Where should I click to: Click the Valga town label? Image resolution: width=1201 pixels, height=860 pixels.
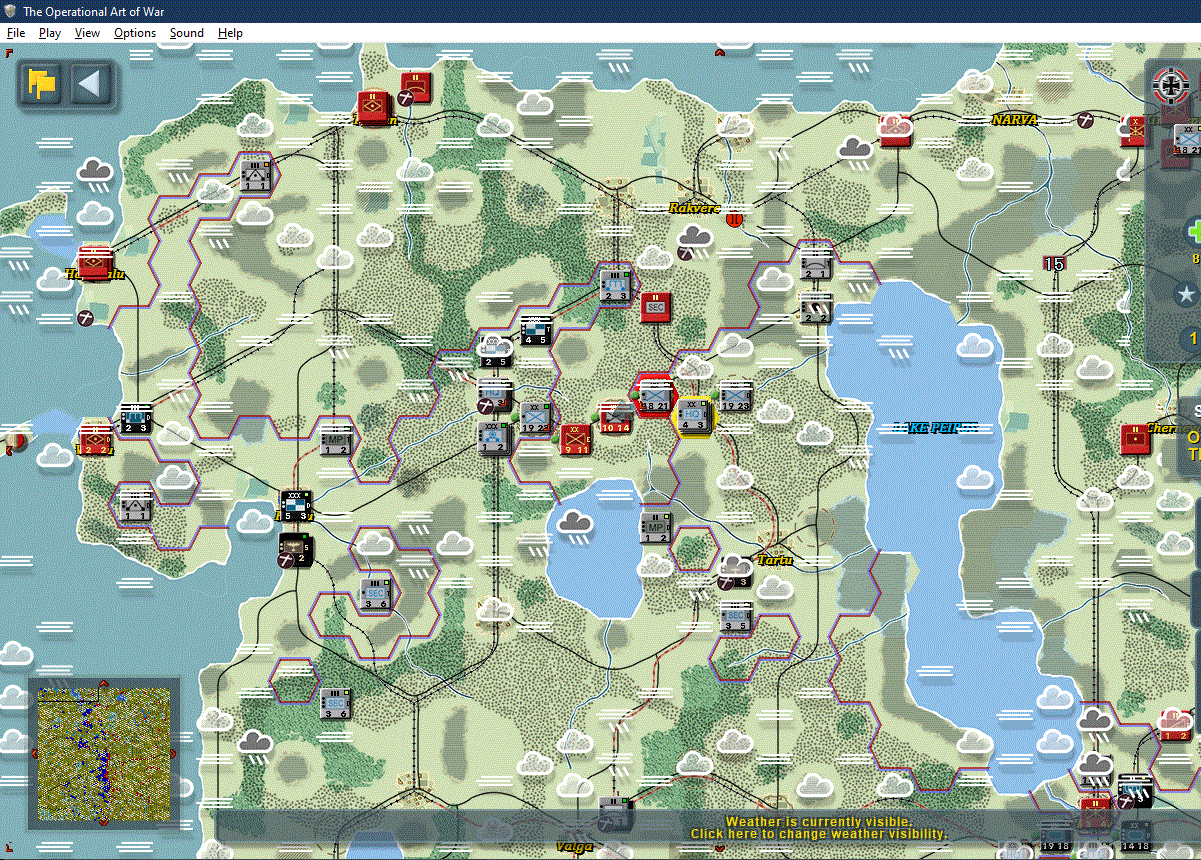[x=574, y=846]
